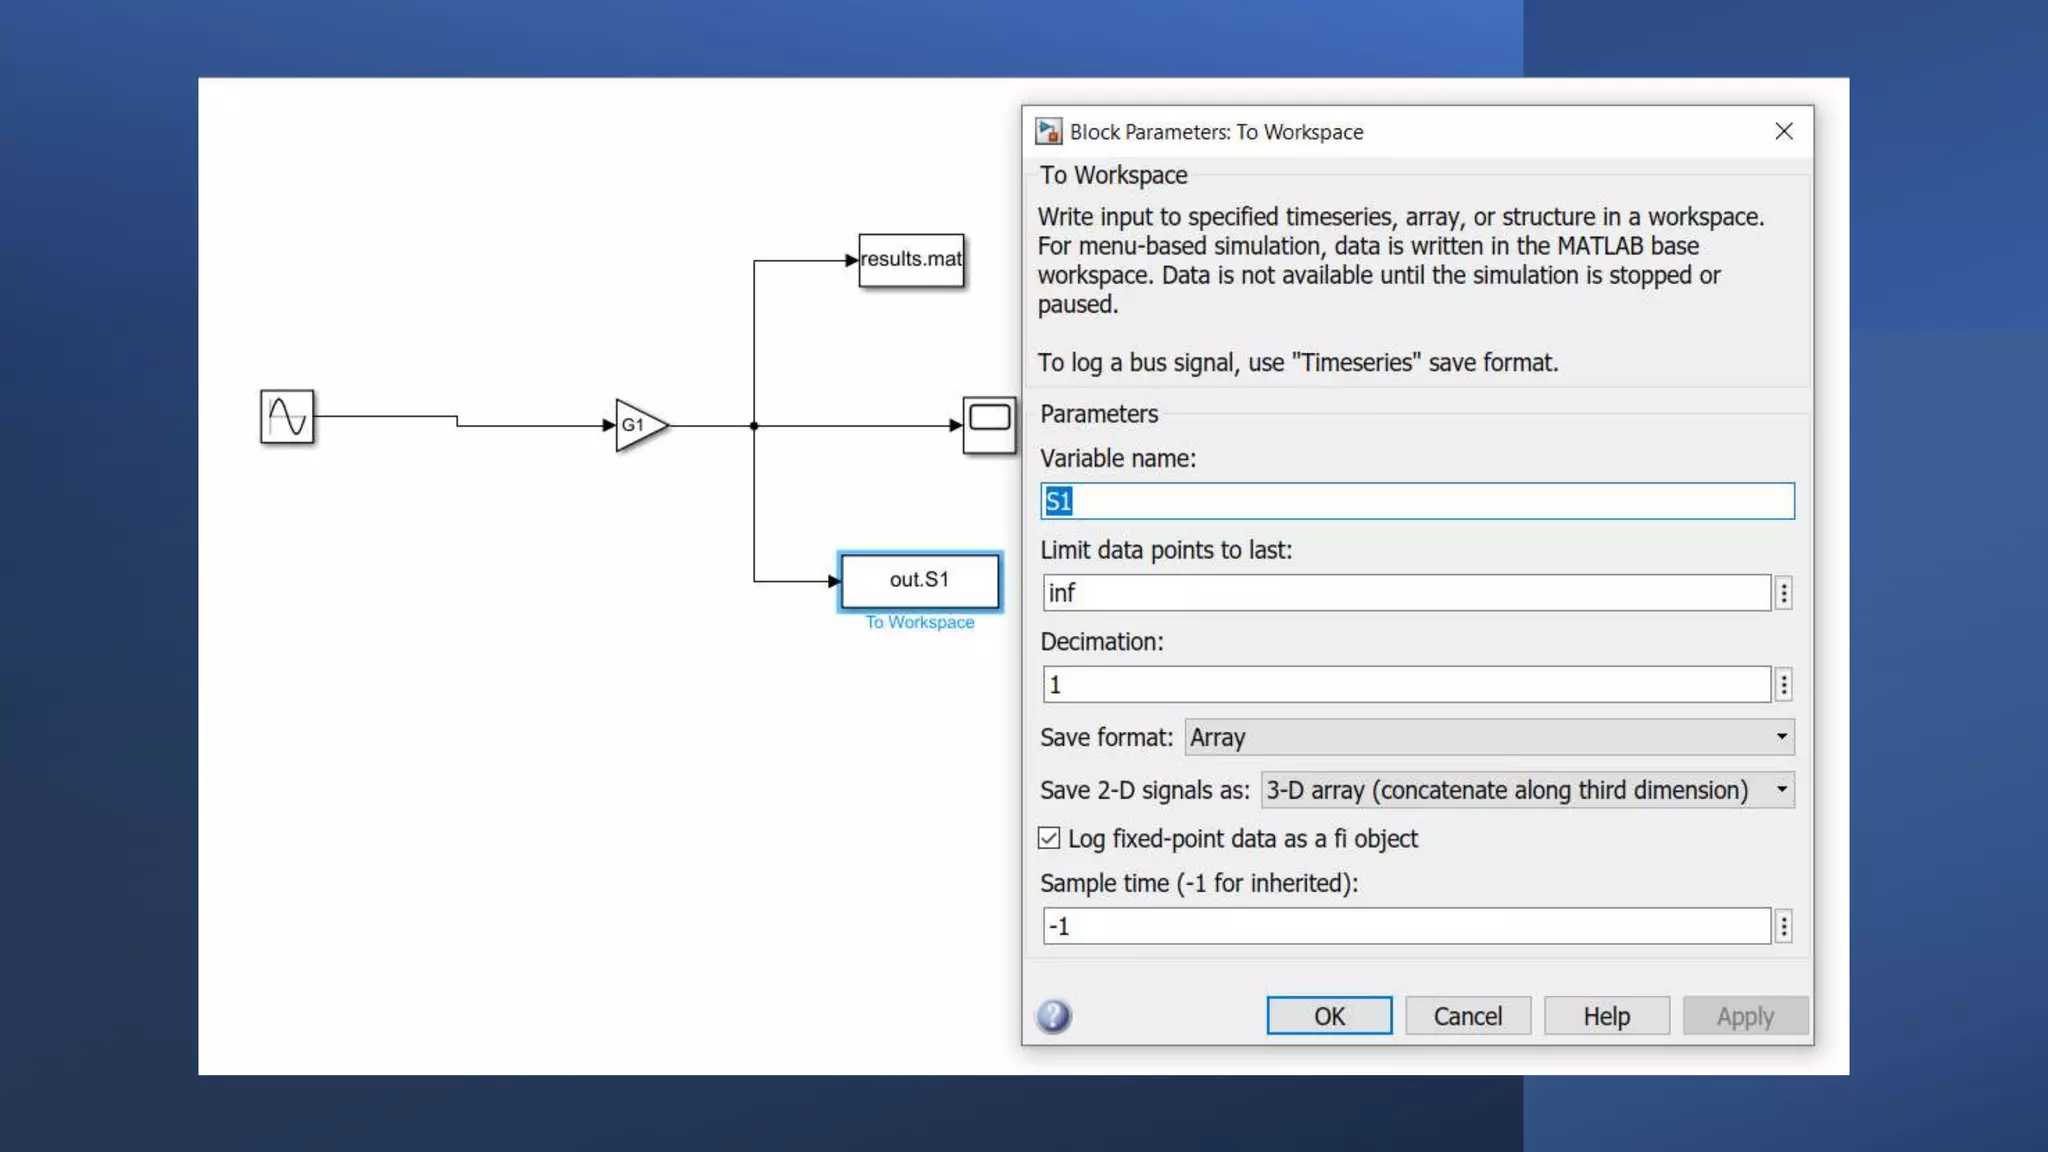Open options dots beside Limit data points

[1783, 593]
